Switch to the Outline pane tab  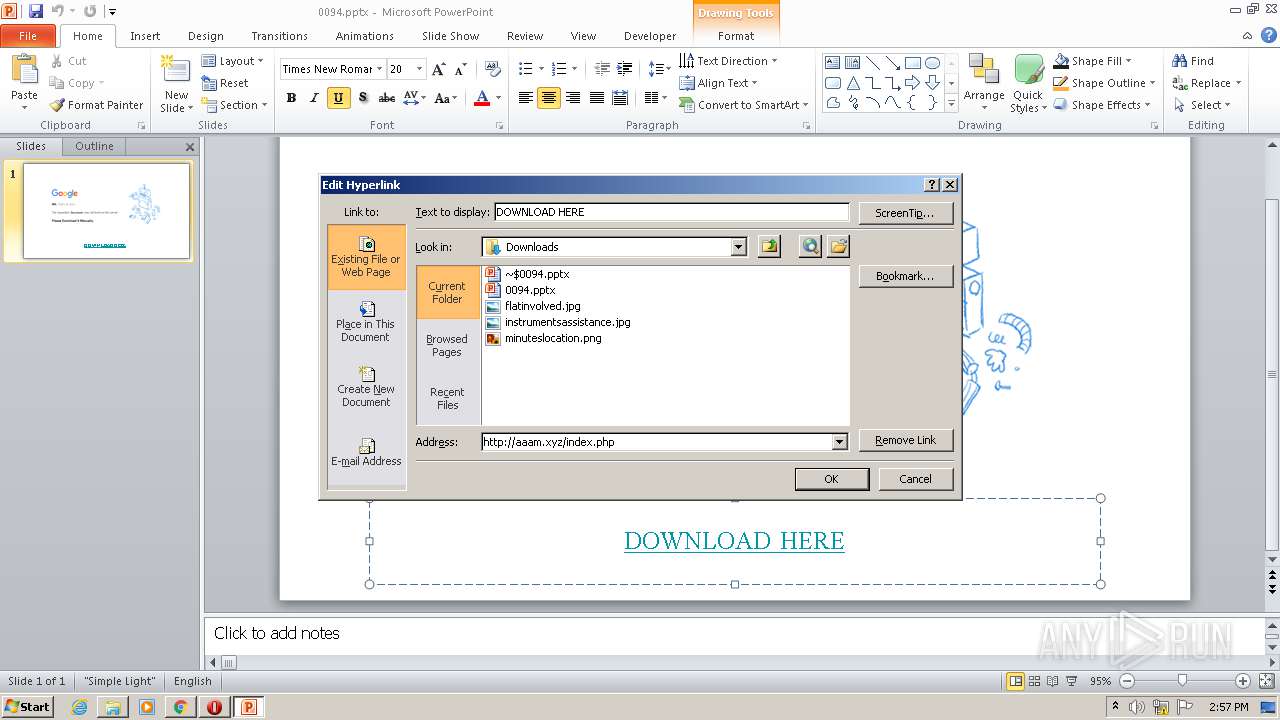click(95, 146)
